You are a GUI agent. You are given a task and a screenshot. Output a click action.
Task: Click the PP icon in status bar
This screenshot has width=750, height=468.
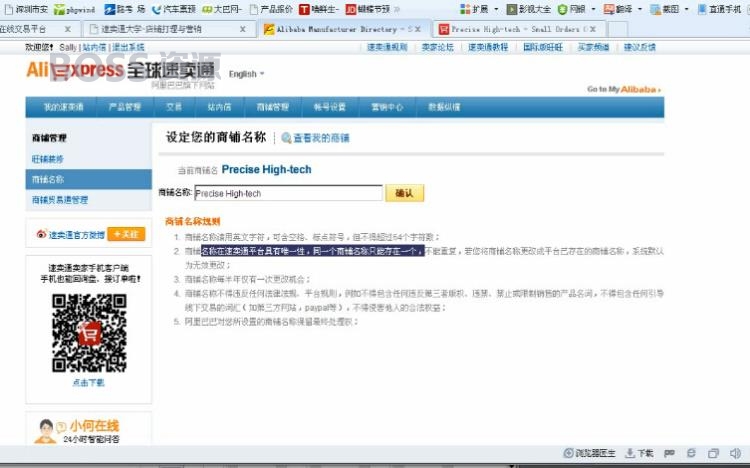(670, 453)
